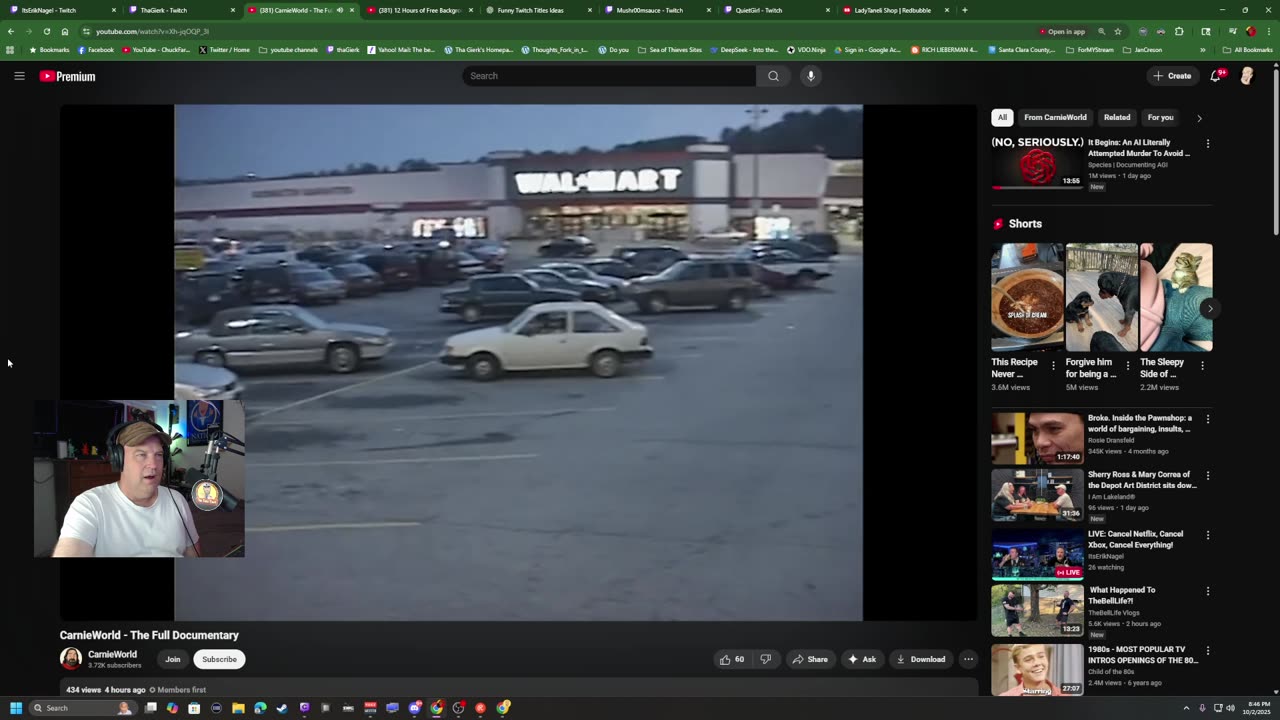Select the For you filter chip
Image resolution: width=1280 pixels, height=720 pixels.
(x=1160, y=117)
